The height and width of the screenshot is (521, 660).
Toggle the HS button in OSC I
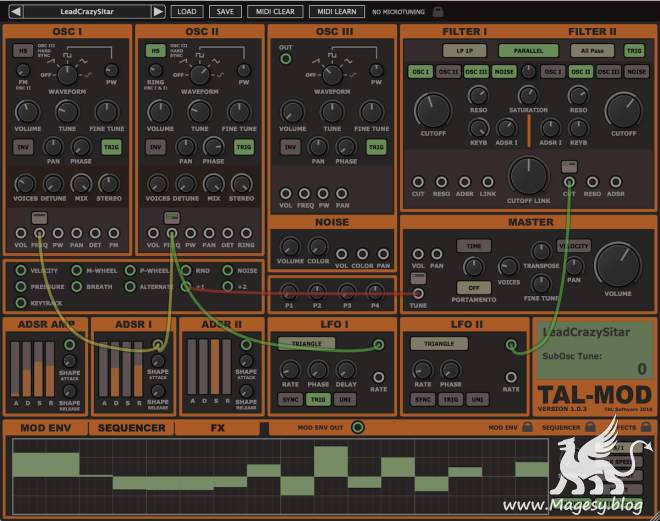[23, 51]
